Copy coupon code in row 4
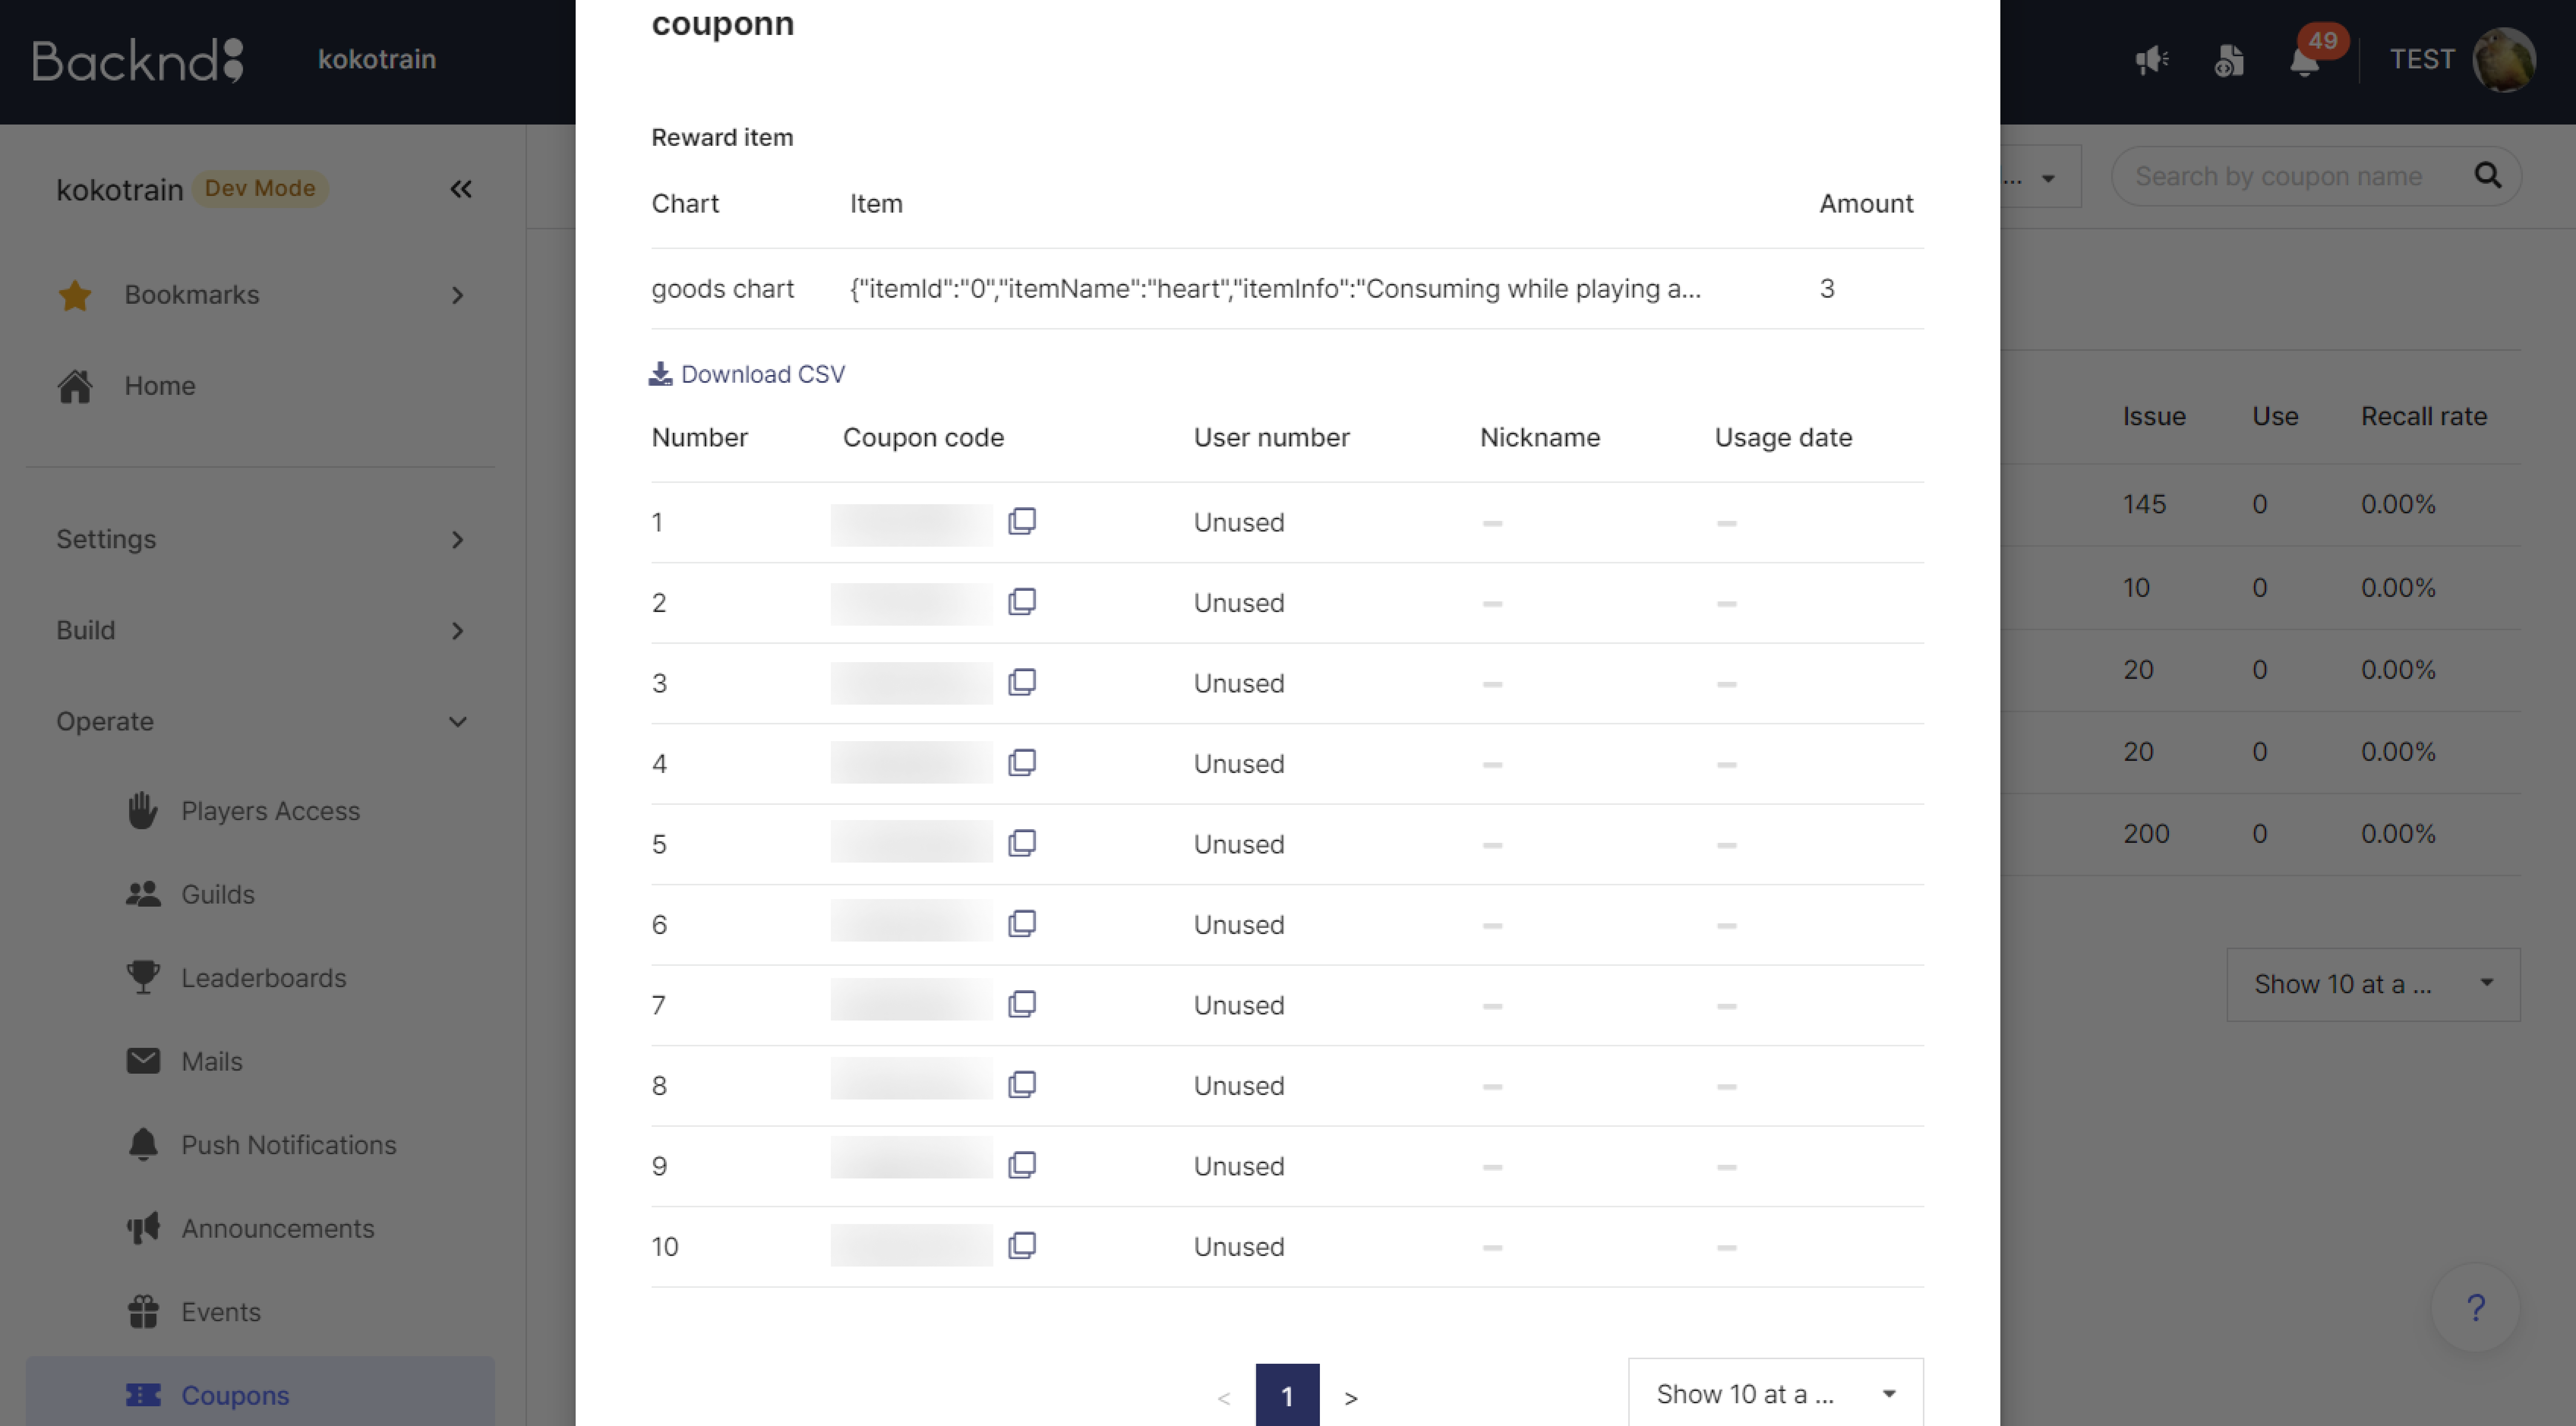The image size is (2576, 1426). point(1021,763)
